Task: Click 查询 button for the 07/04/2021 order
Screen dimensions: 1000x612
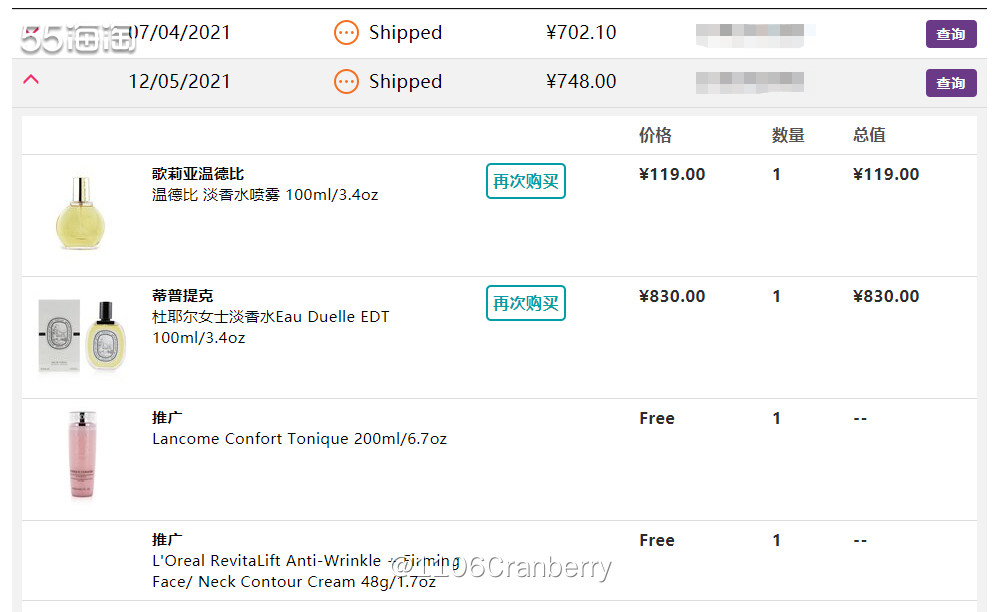Action: (x=950, y=34)
